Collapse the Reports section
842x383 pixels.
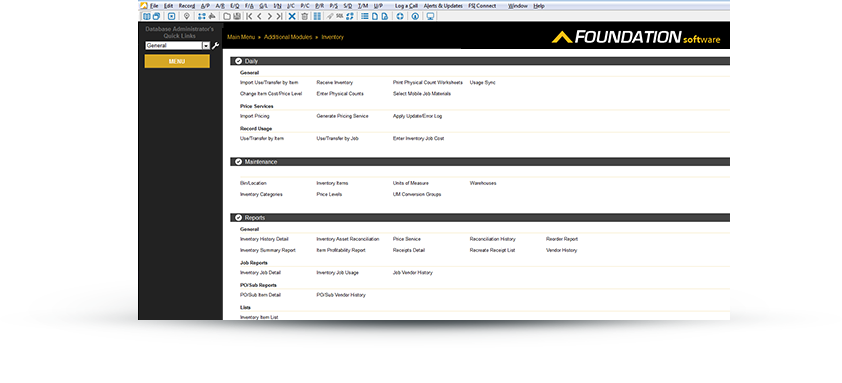[x=238, y=218]
